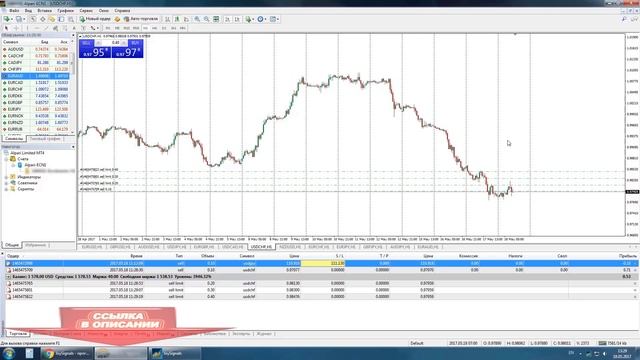Select the Fibonacci retracement tool
The width and height of the screenshot is (640, 360).
[x=64, y=28]
